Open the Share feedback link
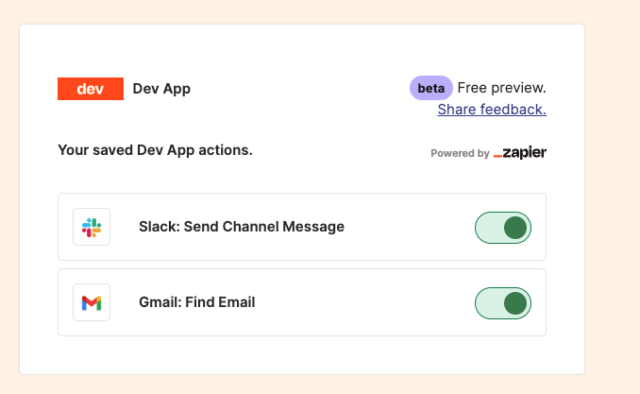Screen dimensions: 640x394 492,109
